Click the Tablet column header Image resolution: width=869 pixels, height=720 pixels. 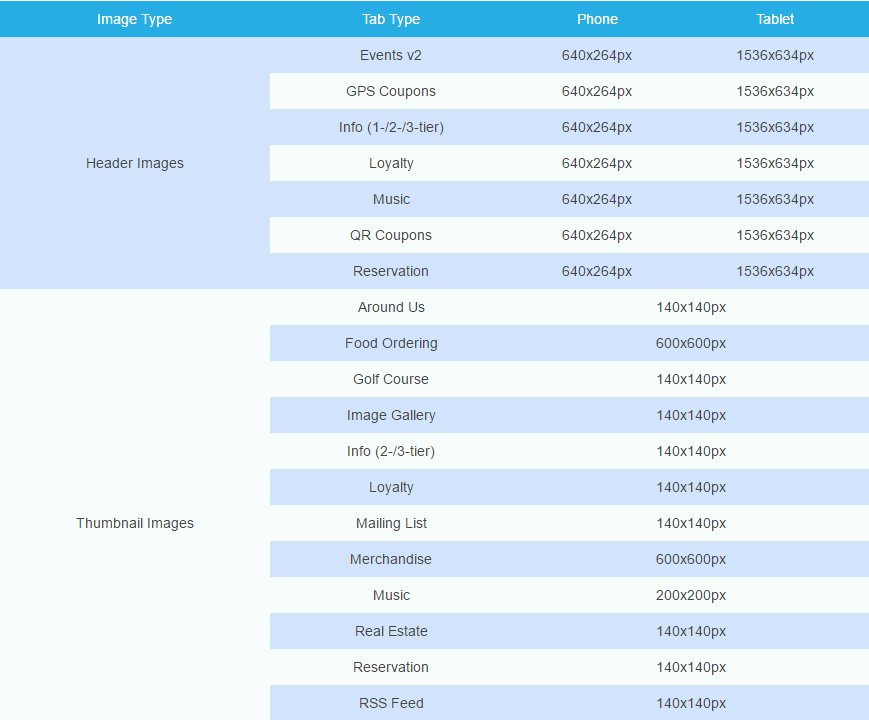(x=775, y=19)
